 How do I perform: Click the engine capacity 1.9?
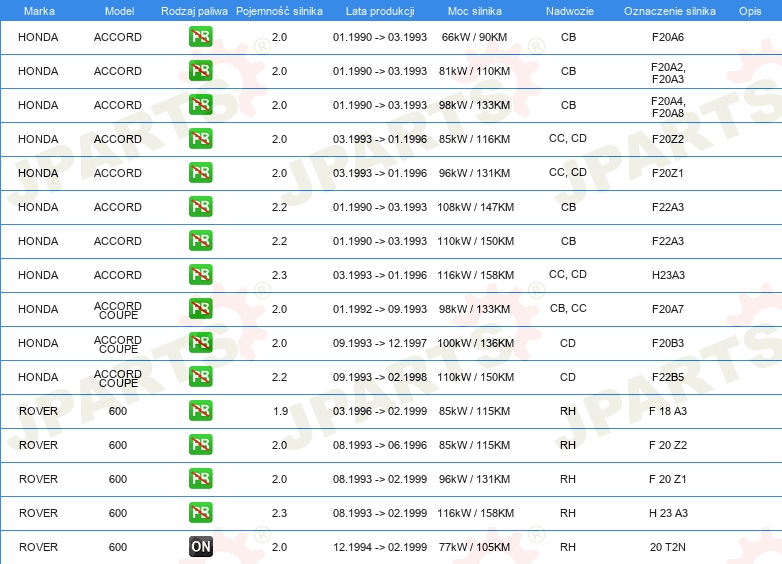coord(280,411)
